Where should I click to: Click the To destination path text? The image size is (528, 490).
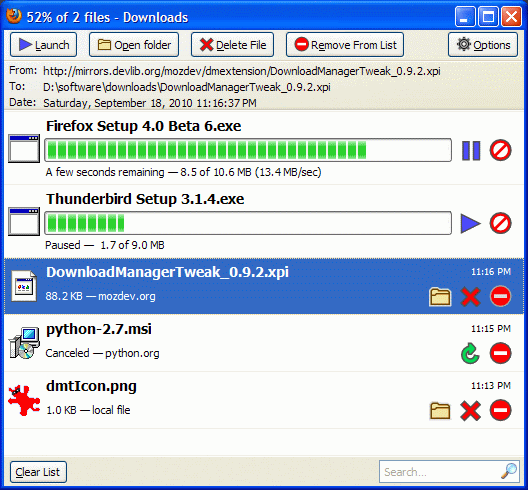[187, 87]
